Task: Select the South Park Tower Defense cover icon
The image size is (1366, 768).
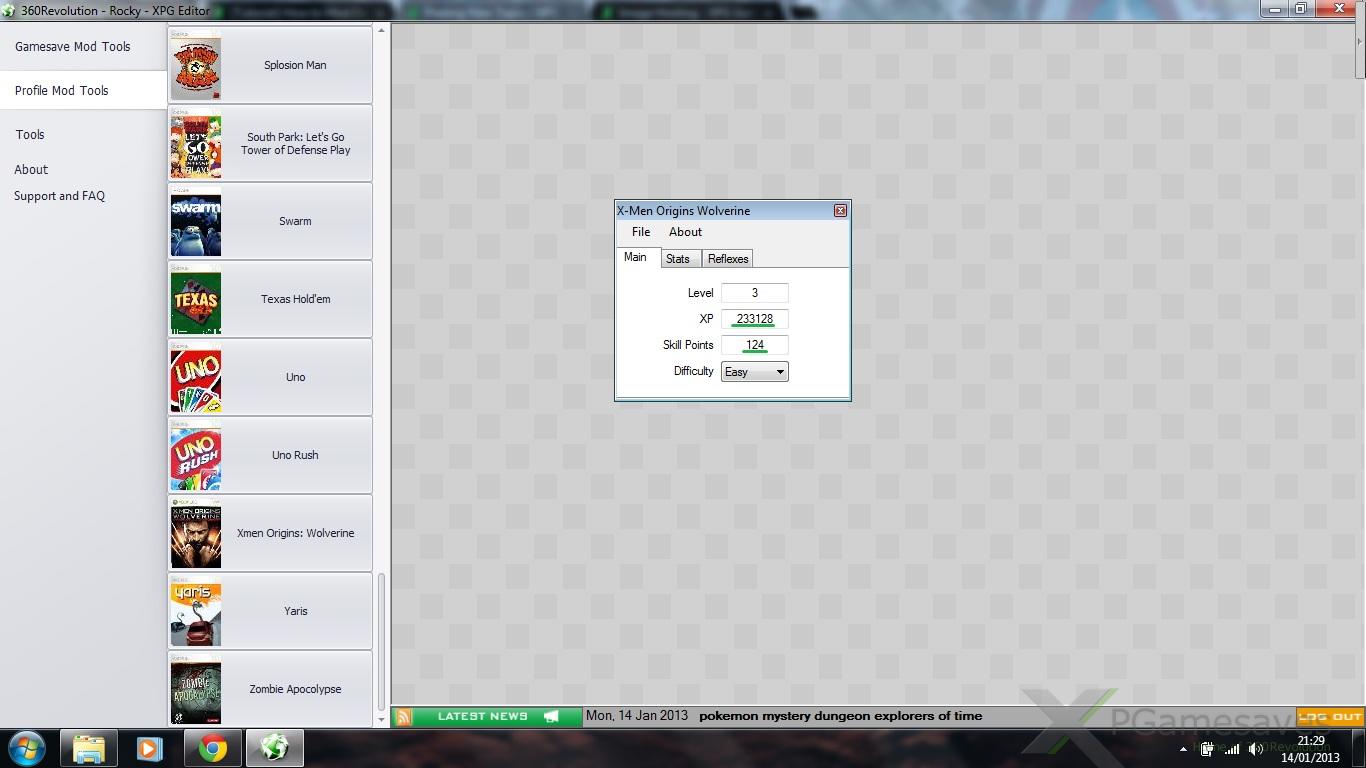Action: click(196, 144)
